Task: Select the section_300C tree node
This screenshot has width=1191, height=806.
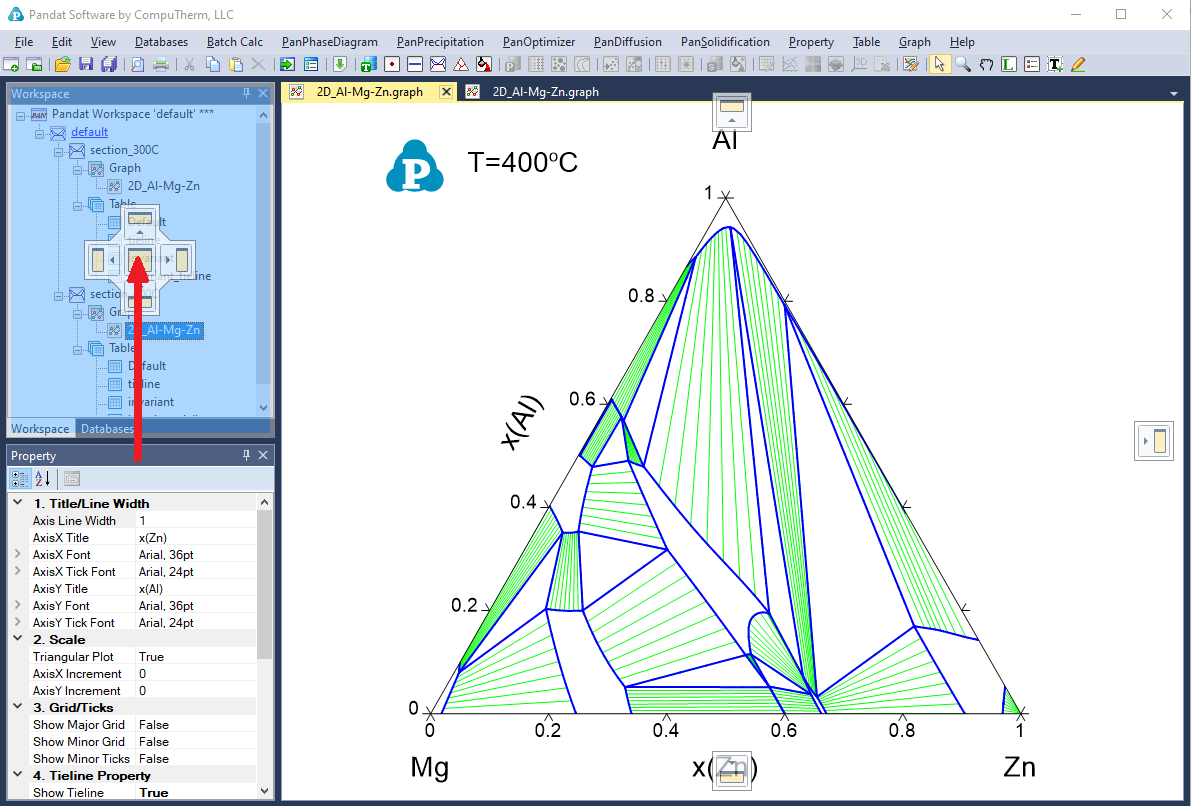Action: click(x=124, y=150)
